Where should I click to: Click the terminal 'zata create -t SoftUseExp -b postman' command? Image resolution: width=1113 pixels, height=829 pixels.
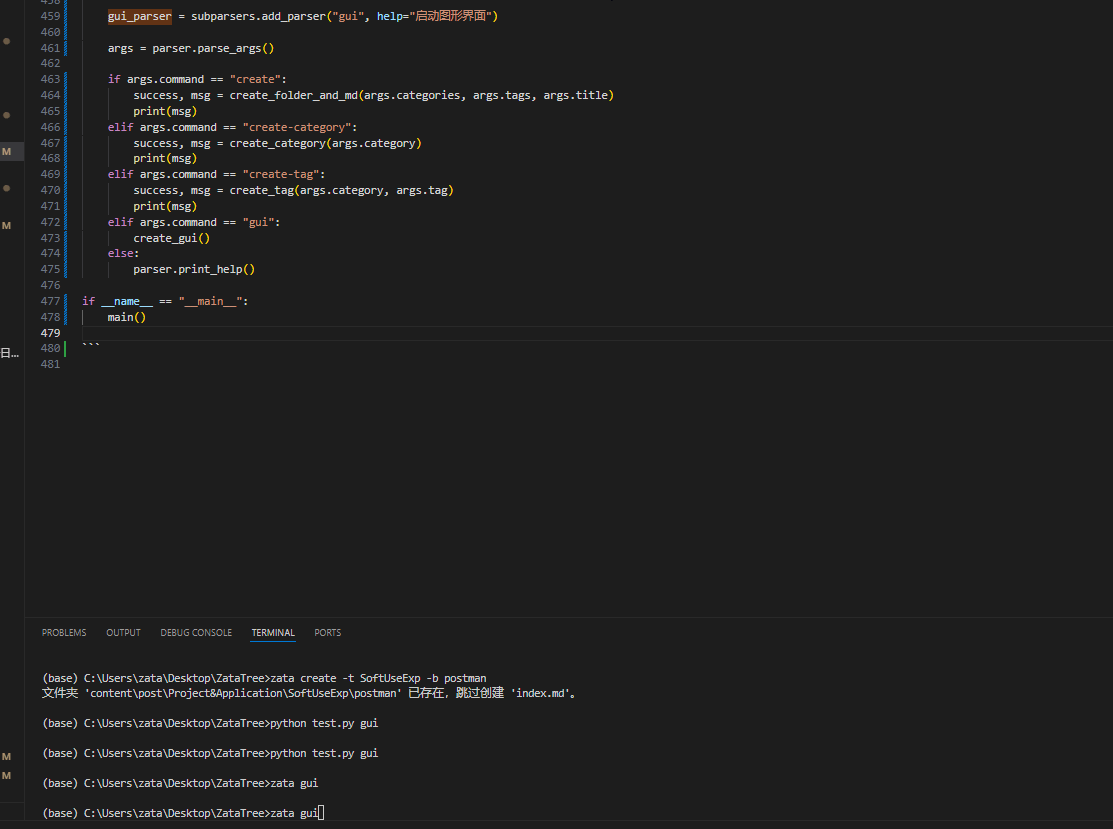point(378,679)
